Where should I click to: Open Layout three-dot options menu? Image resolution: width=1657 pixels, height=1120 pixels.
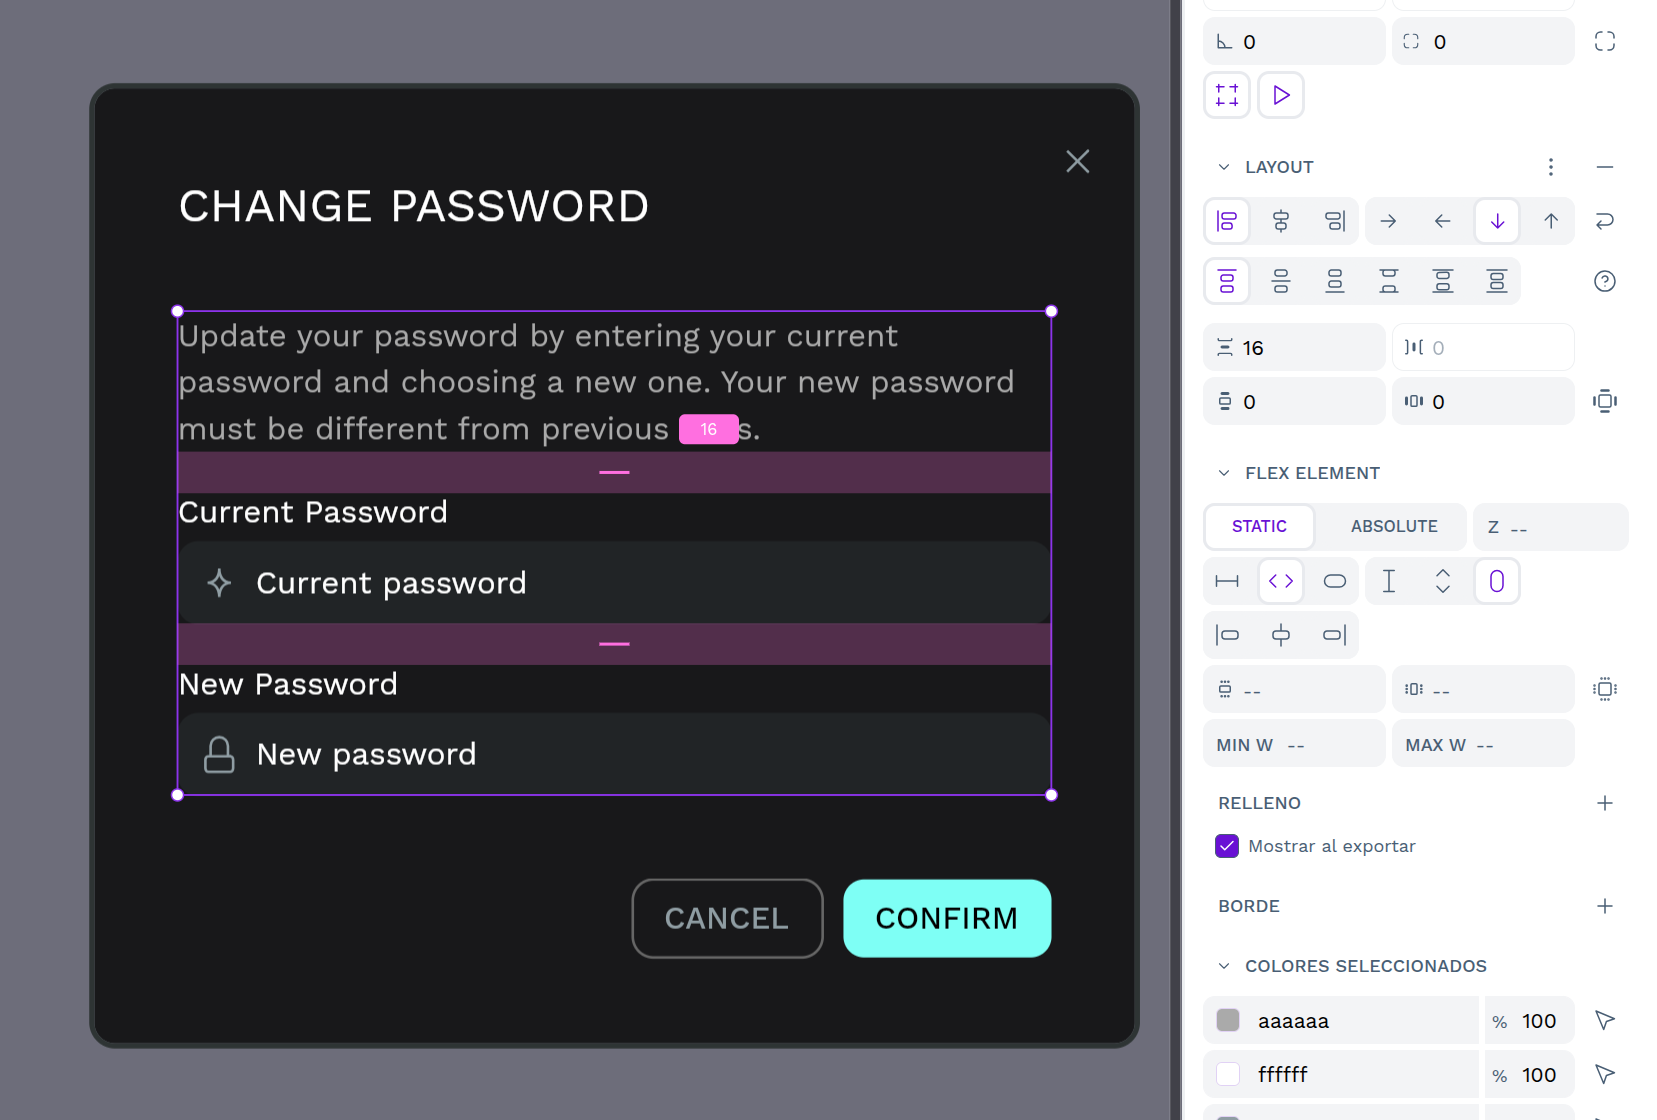[1550, 167]
